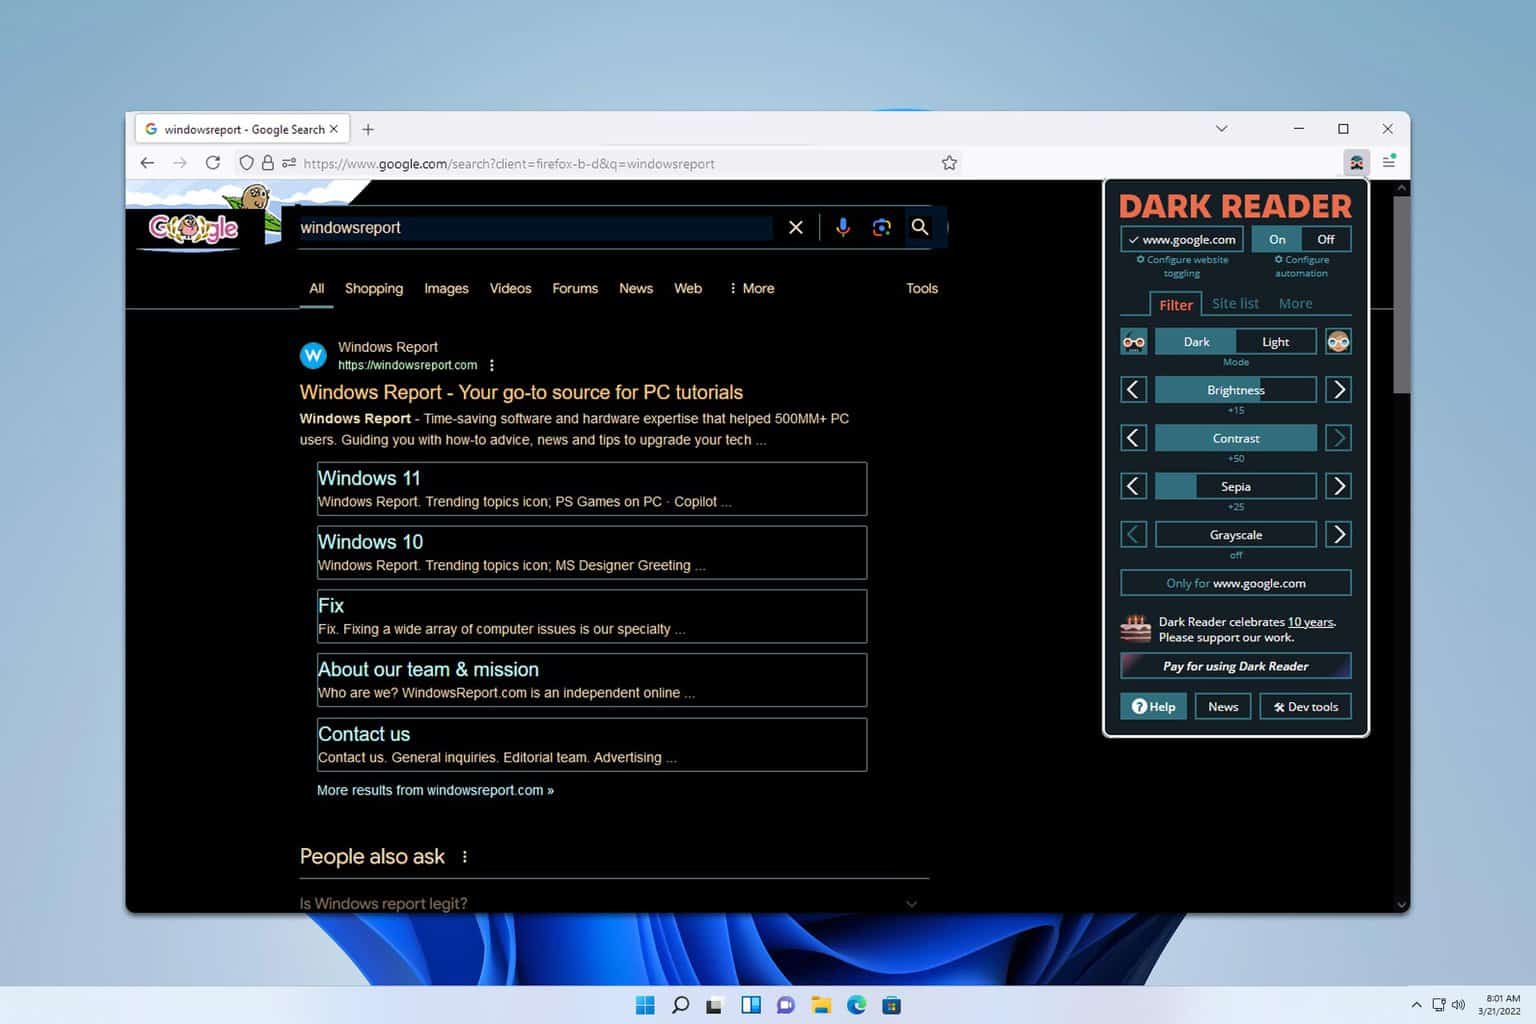Increase Sepia with right arrow
This screenshot has width=1536, height=1024.
[x=1339, y=486]
